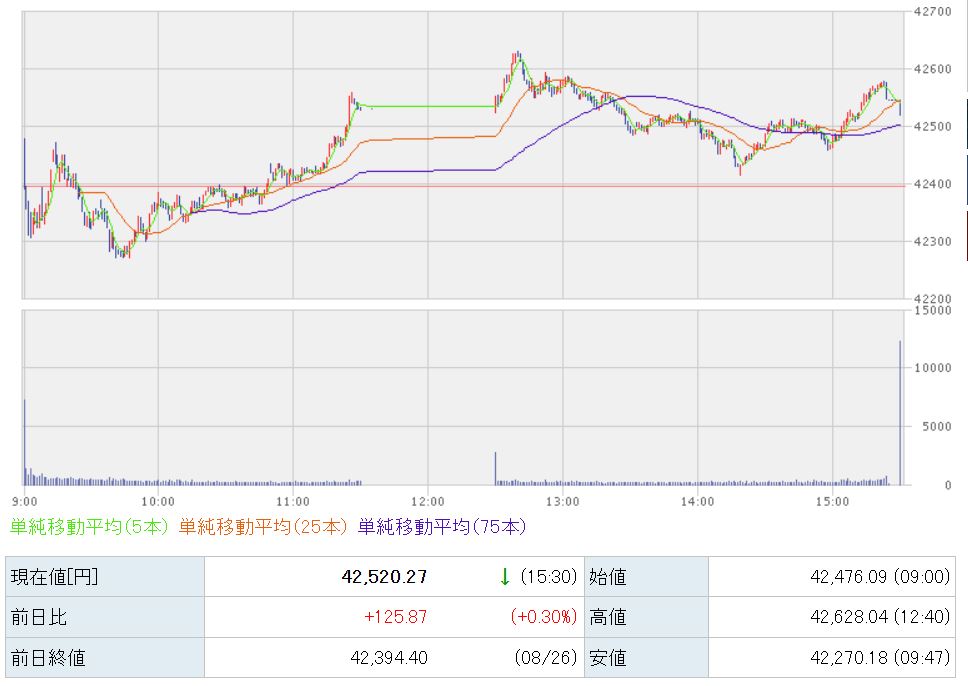Click the 12:30 afternoon-open volume spike
Screen dimensions: 968x686
pyautogui.click(x=495, y=469)
